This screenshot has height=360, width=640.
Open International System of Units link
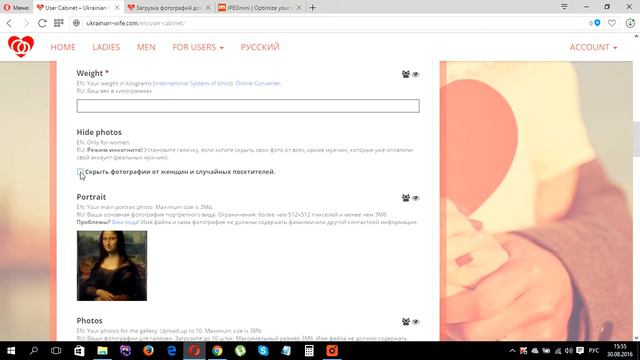[193, 83]
